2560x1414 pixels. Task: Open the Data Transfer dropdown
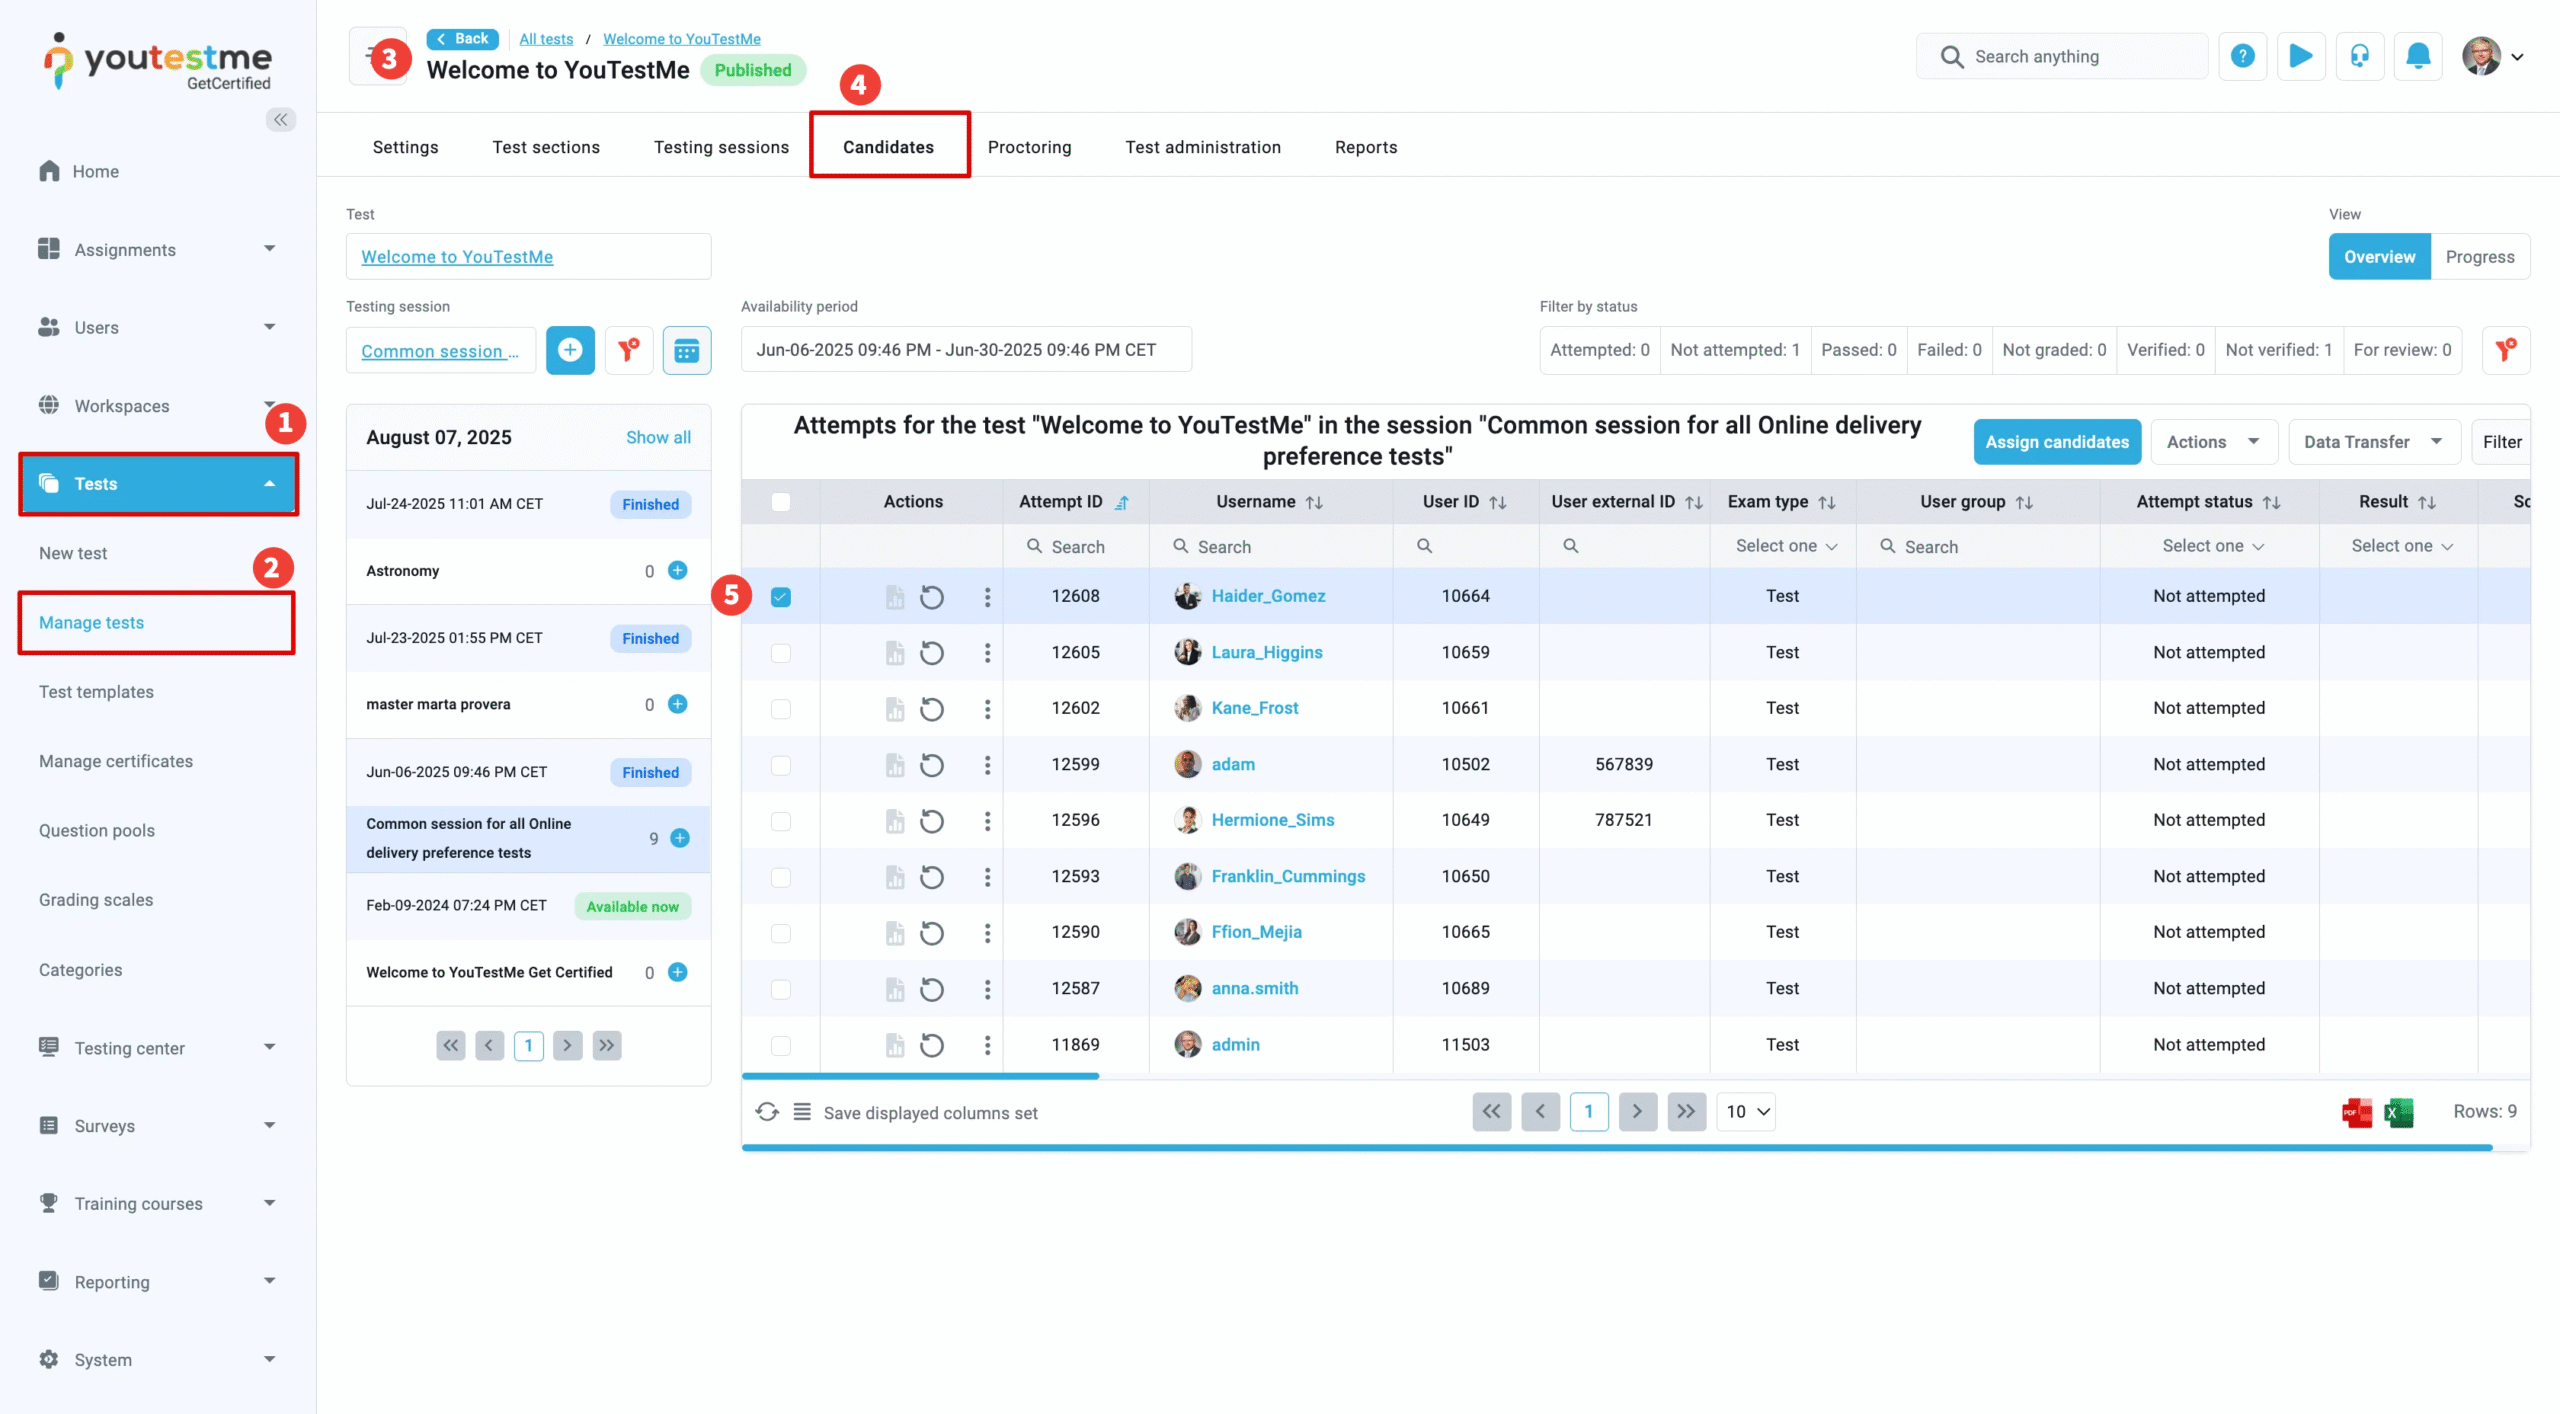click(2373, 442)
